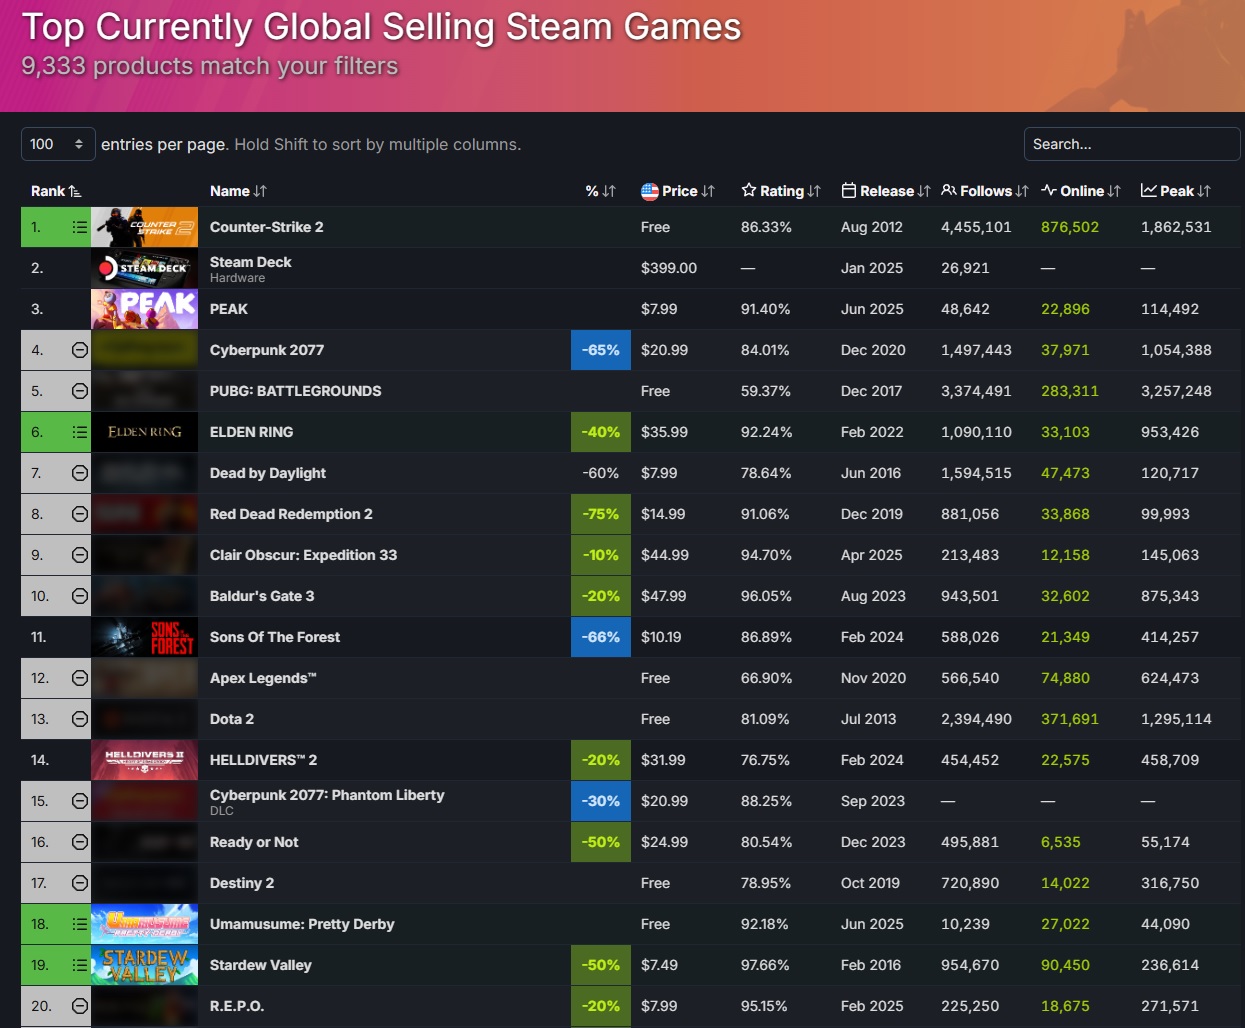Open Stardew Valley game link
The height and width of the screenshot is (1028, 1245).
pos(261,965)
